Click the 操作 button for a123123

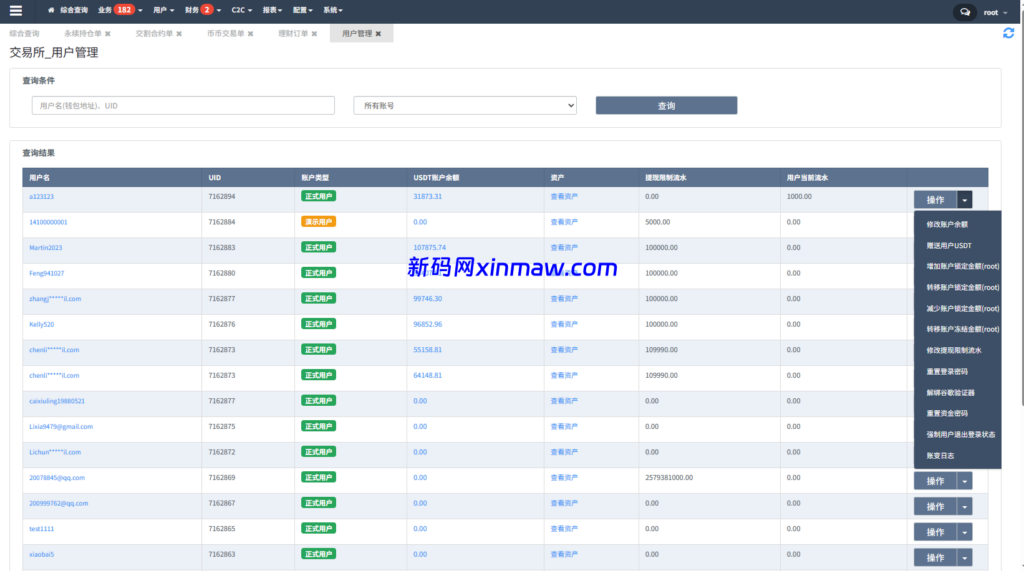click(935, 200)
